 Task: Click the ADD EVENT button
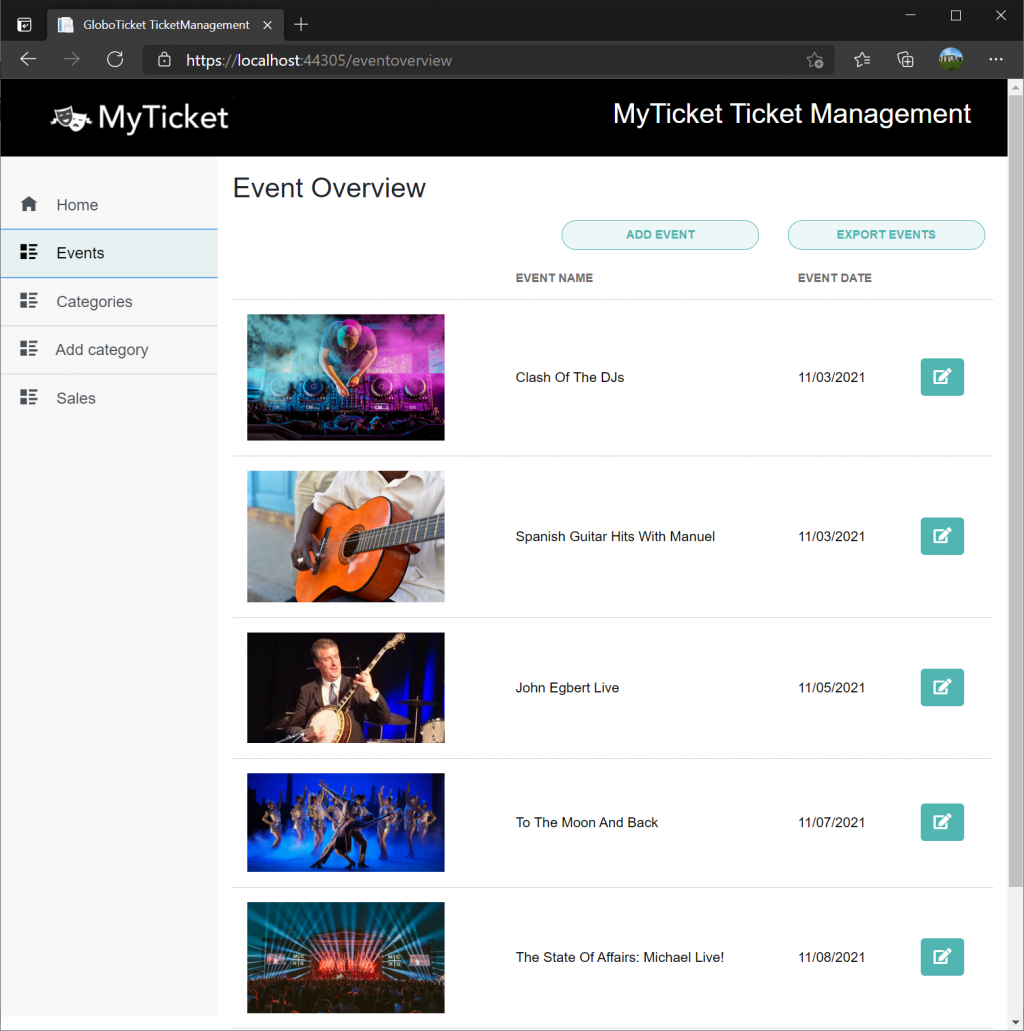click(660, 235)
